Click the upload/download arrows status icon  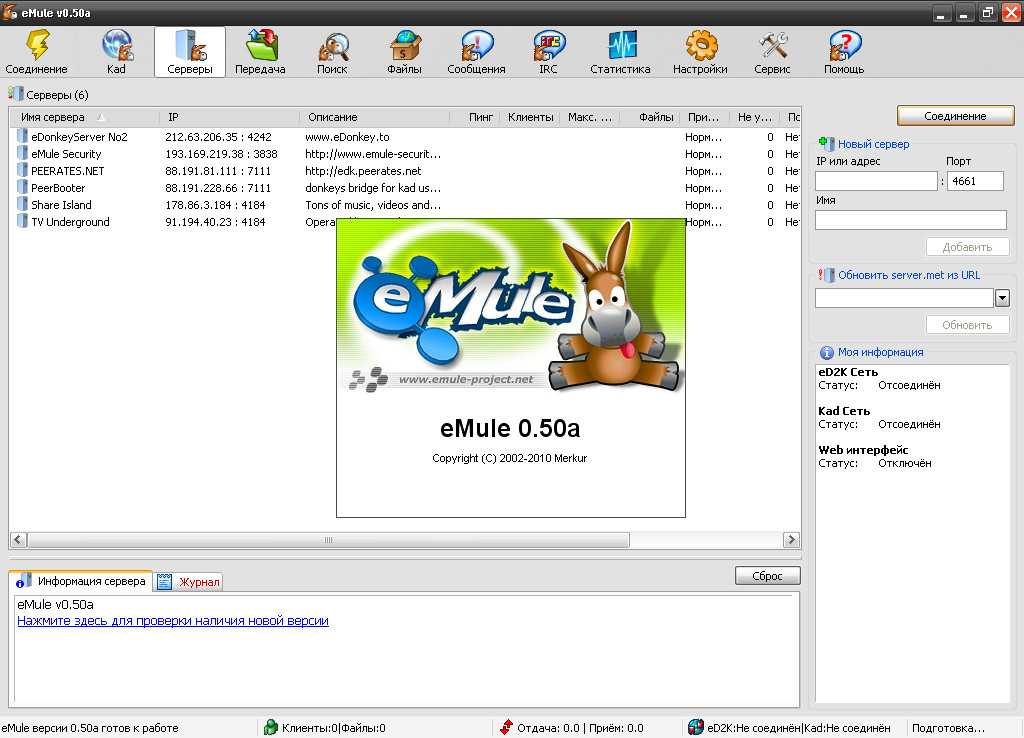506,727
